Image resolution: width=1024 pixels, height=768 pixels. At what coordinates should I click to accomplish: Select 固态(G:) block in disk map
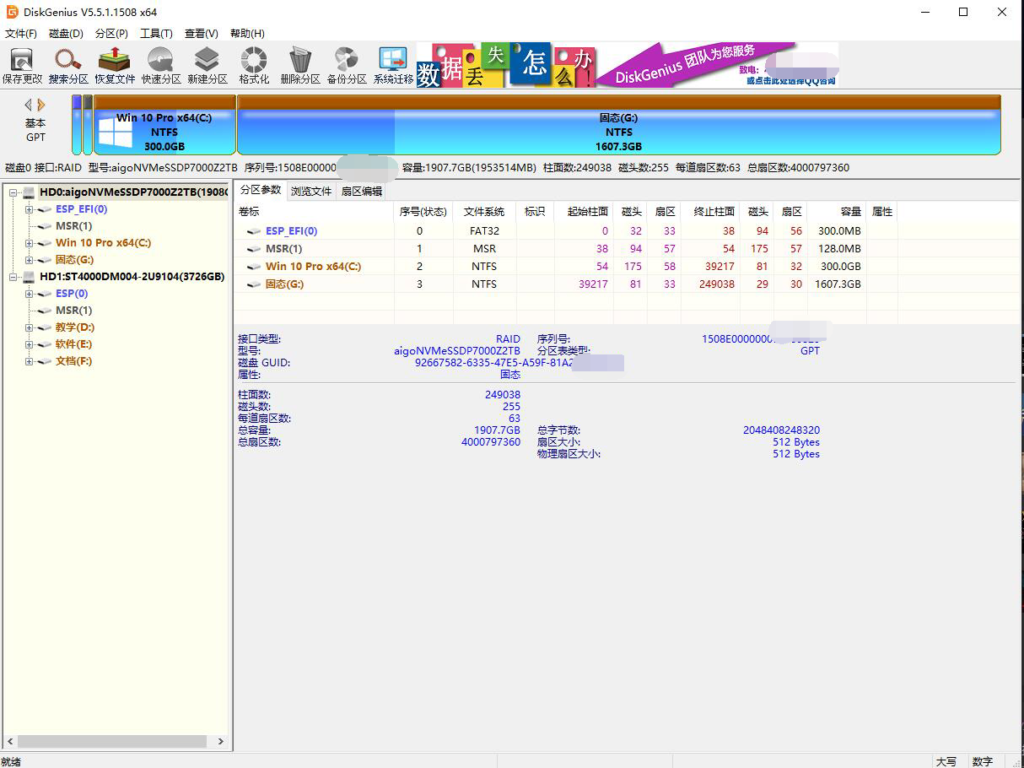(618, 125)
